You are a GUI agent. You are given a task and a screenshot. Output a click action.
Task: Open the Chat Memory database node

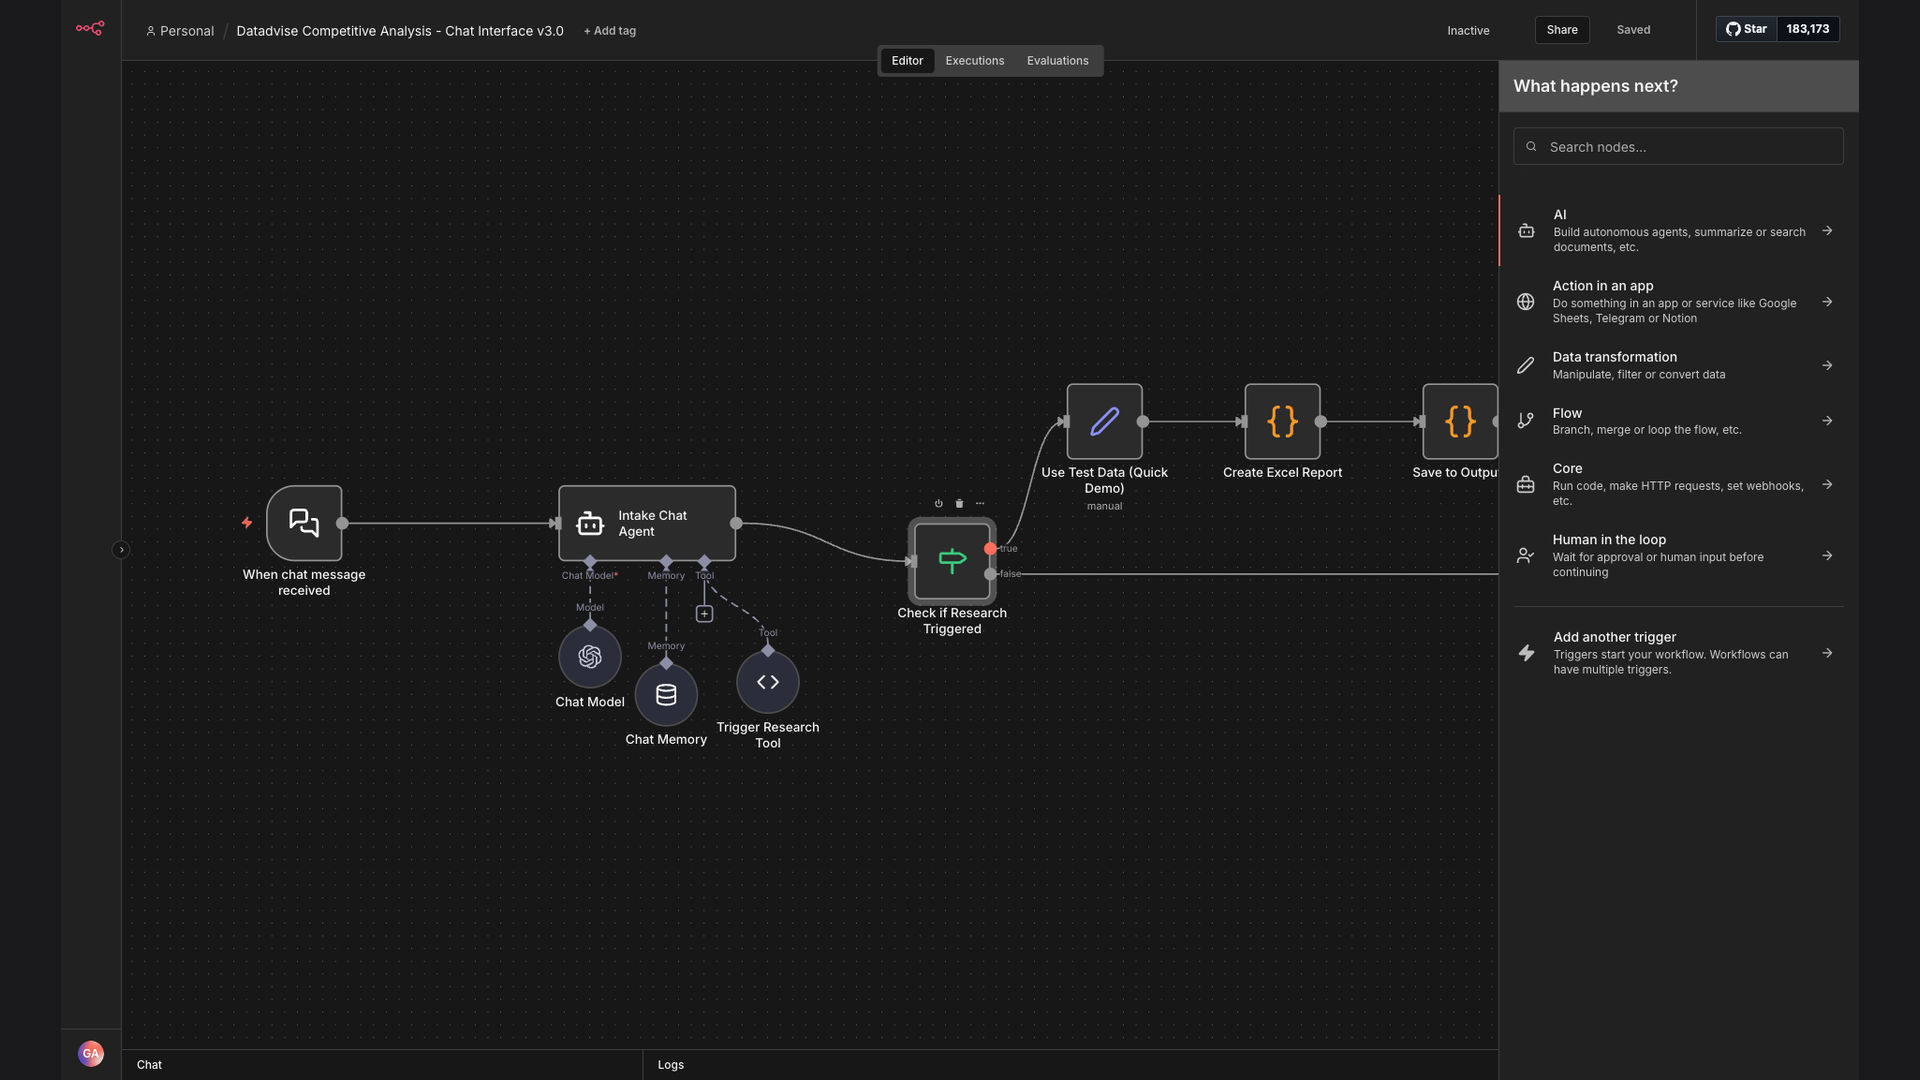pyautogui.click(x=666, y=695)
